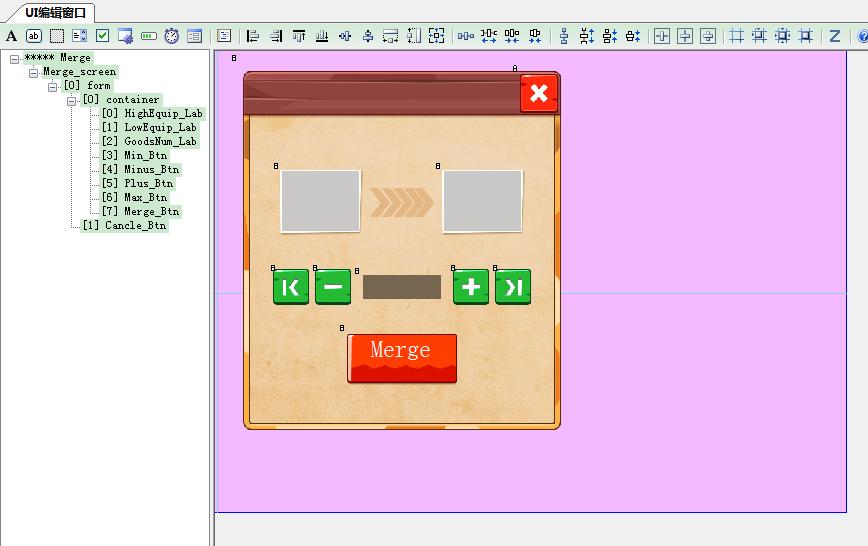Align selected controls to bottom edges
Viewport: 868px width, 546px height.
click(x=322, y=36)
